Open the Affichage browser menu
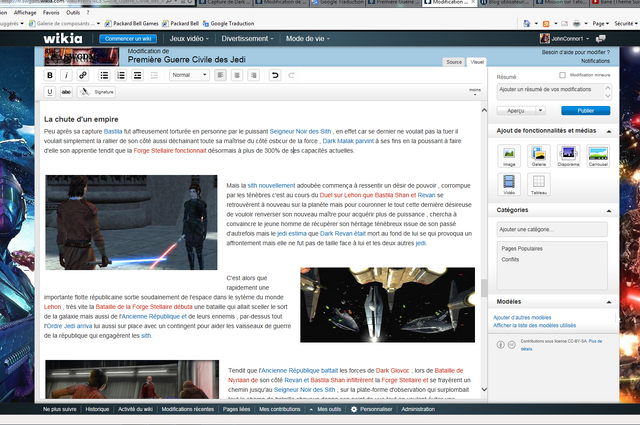640x425 pixels. tap(25, 13)
